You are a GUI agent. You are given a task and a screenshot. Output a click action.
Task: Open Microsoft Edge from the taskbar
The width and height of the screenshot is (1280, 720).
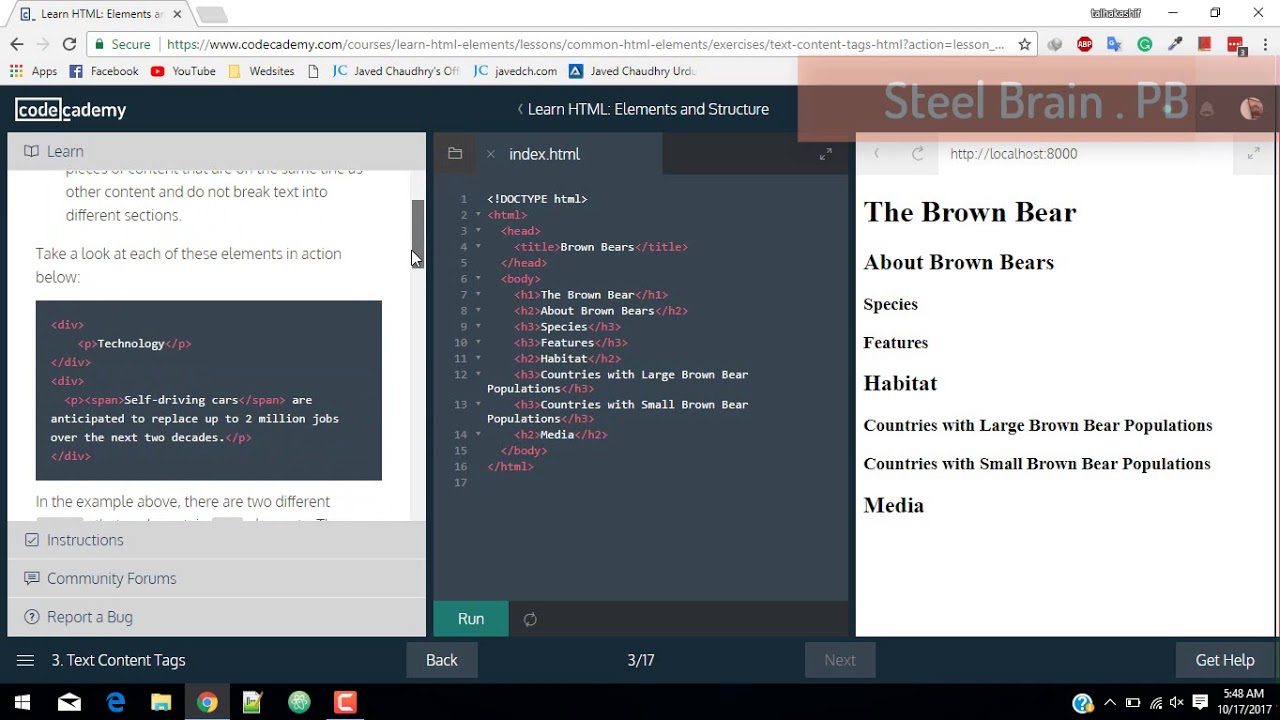[115, 702]
